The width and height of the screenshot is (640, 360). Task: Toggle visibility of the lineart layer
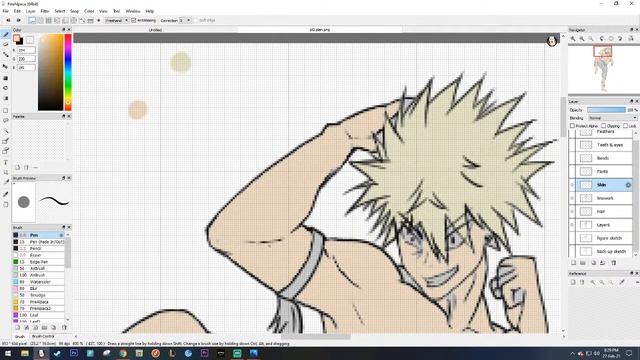click(572, 198)
